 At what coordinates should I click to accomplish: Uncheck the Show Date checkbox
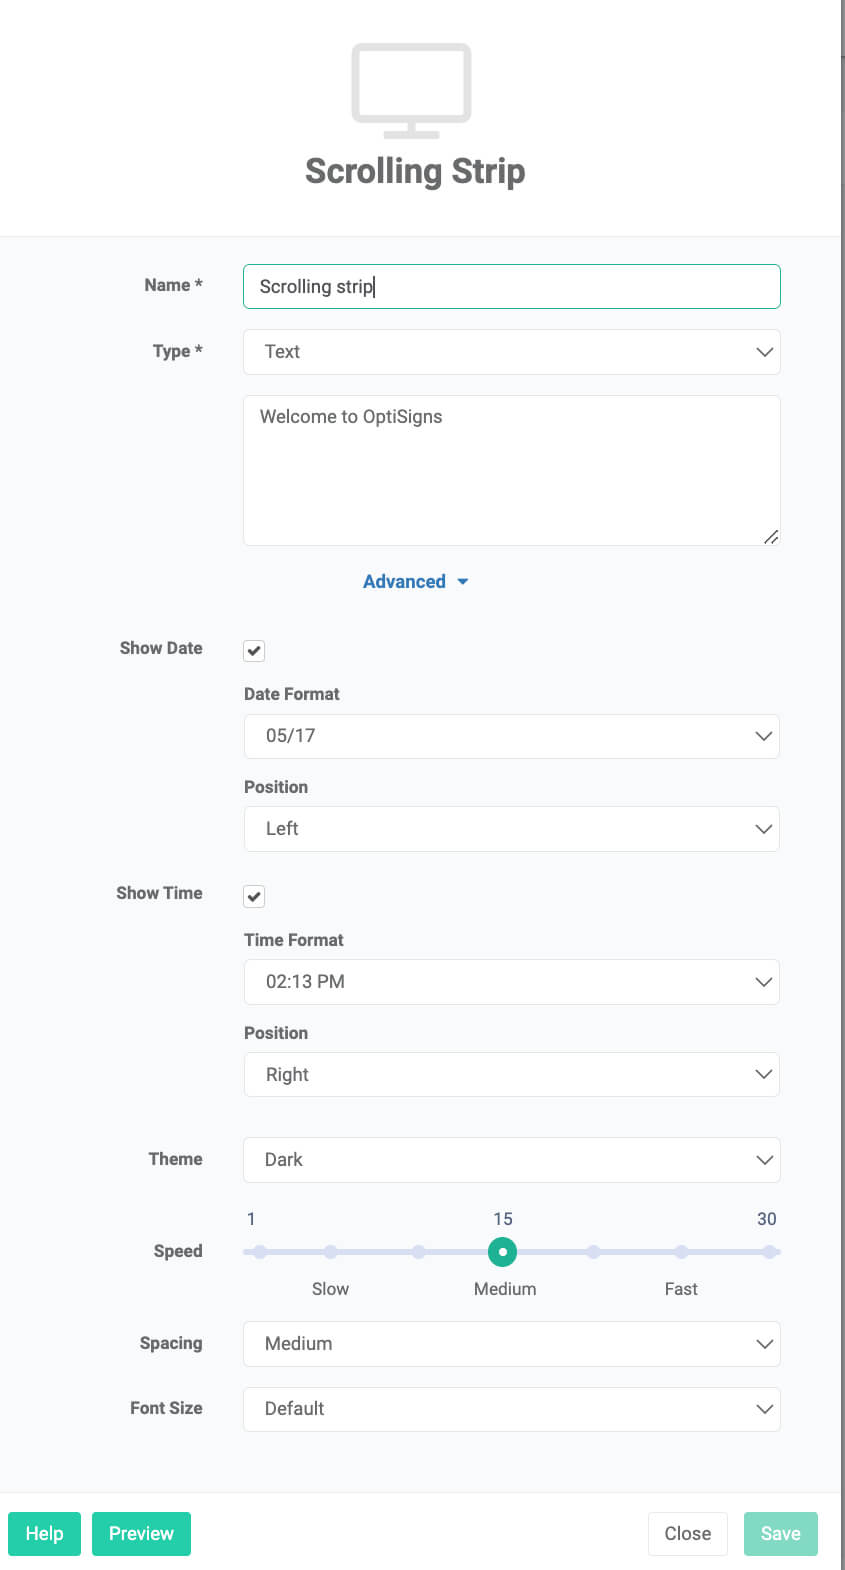click(x=254, y=651)
